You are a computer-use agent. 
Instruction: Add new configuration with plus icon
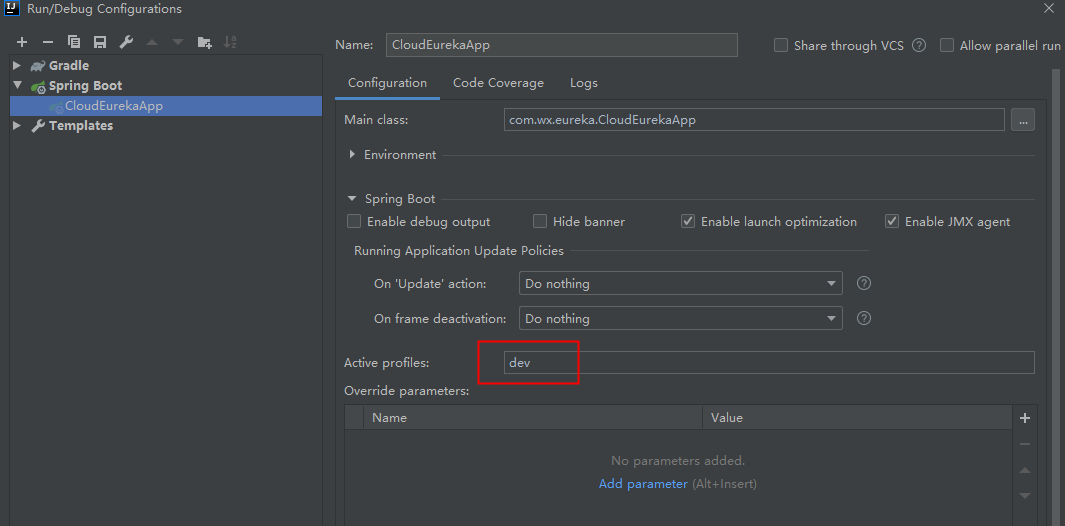point(22,42)
